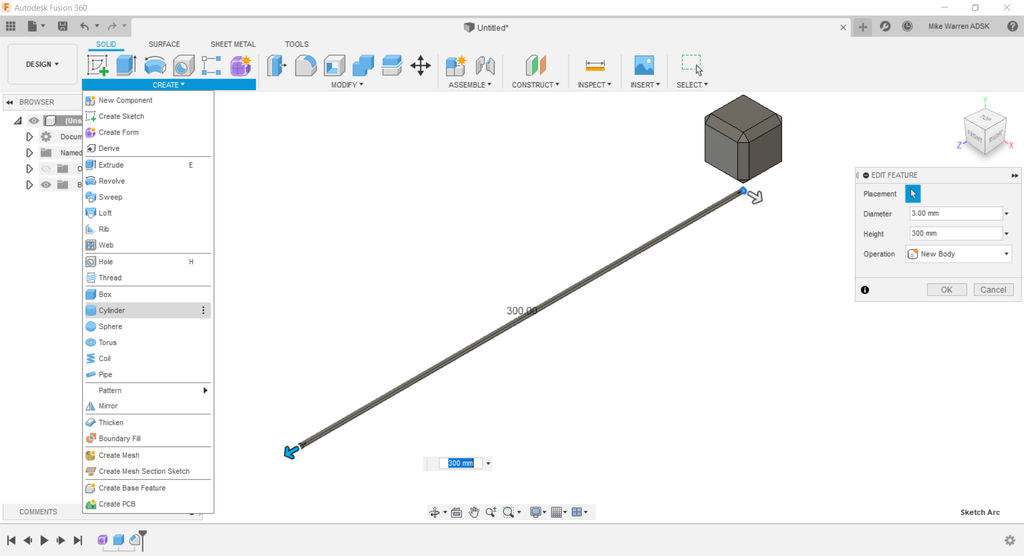Click the Fillet modify icon
This screenshot has width=1024, height=556.
[x=306, y=65]
